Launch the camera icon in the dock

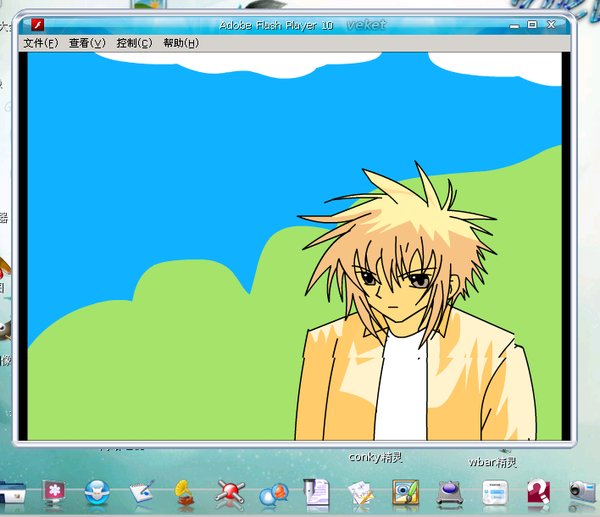tap(582, 492)
